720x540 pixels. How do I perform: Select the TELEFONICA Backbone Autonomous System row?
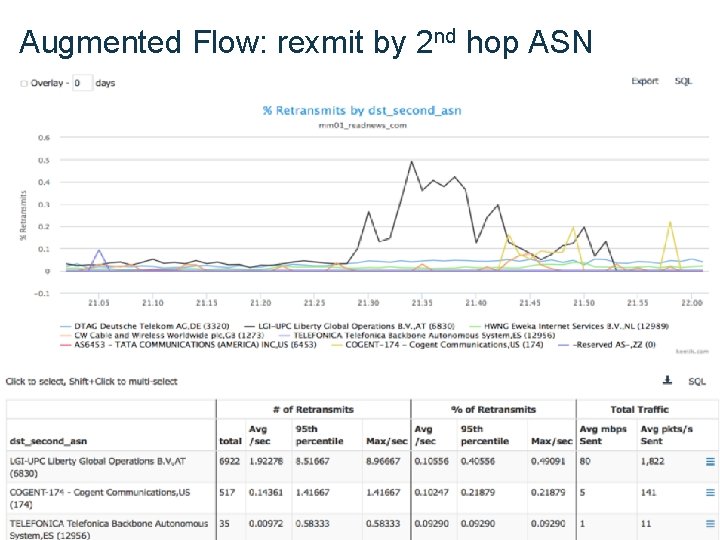coord(362,527)
